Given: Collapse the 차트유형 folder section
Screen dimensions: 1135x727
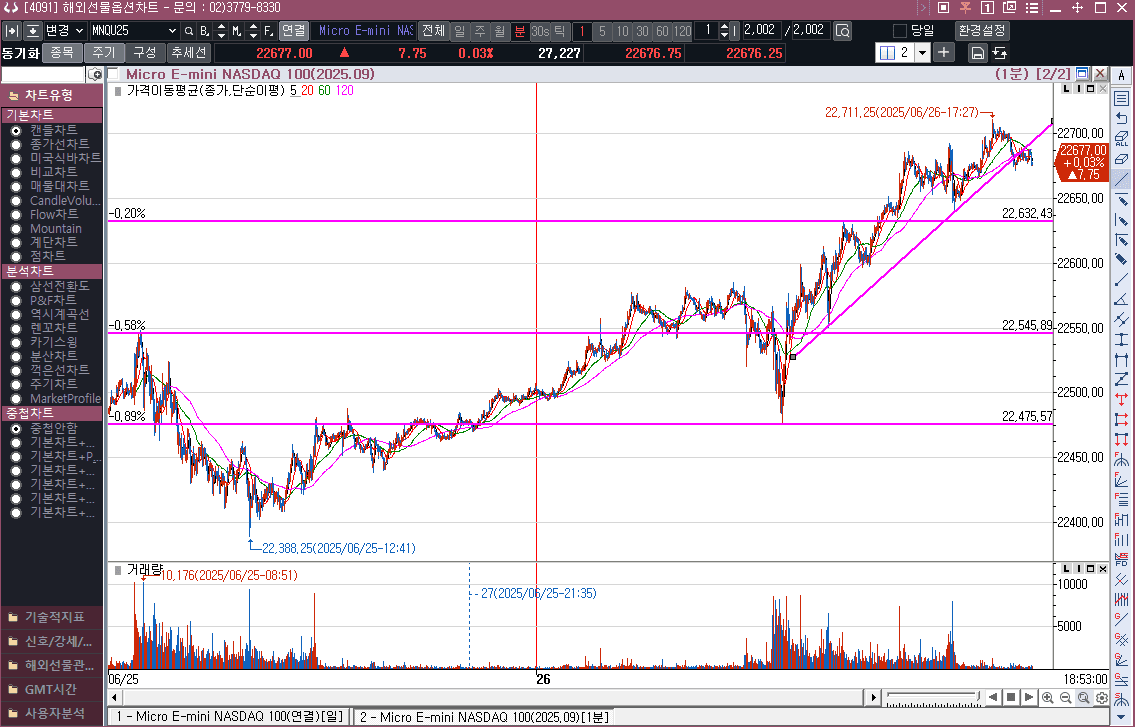Looking at the screenshot, I should pos(51,96).
